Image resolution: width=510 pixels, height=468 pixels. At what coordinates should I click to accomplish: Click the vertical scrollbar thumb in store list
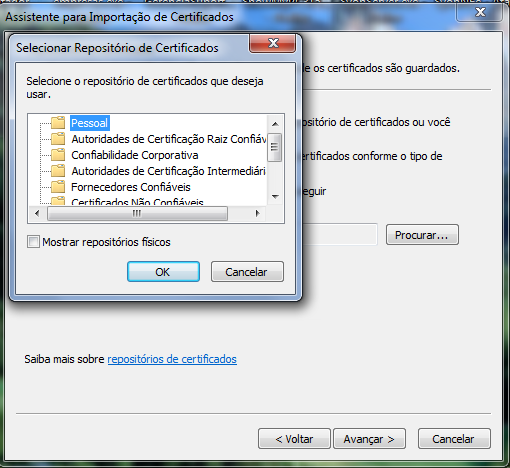[x=275, y=147]
